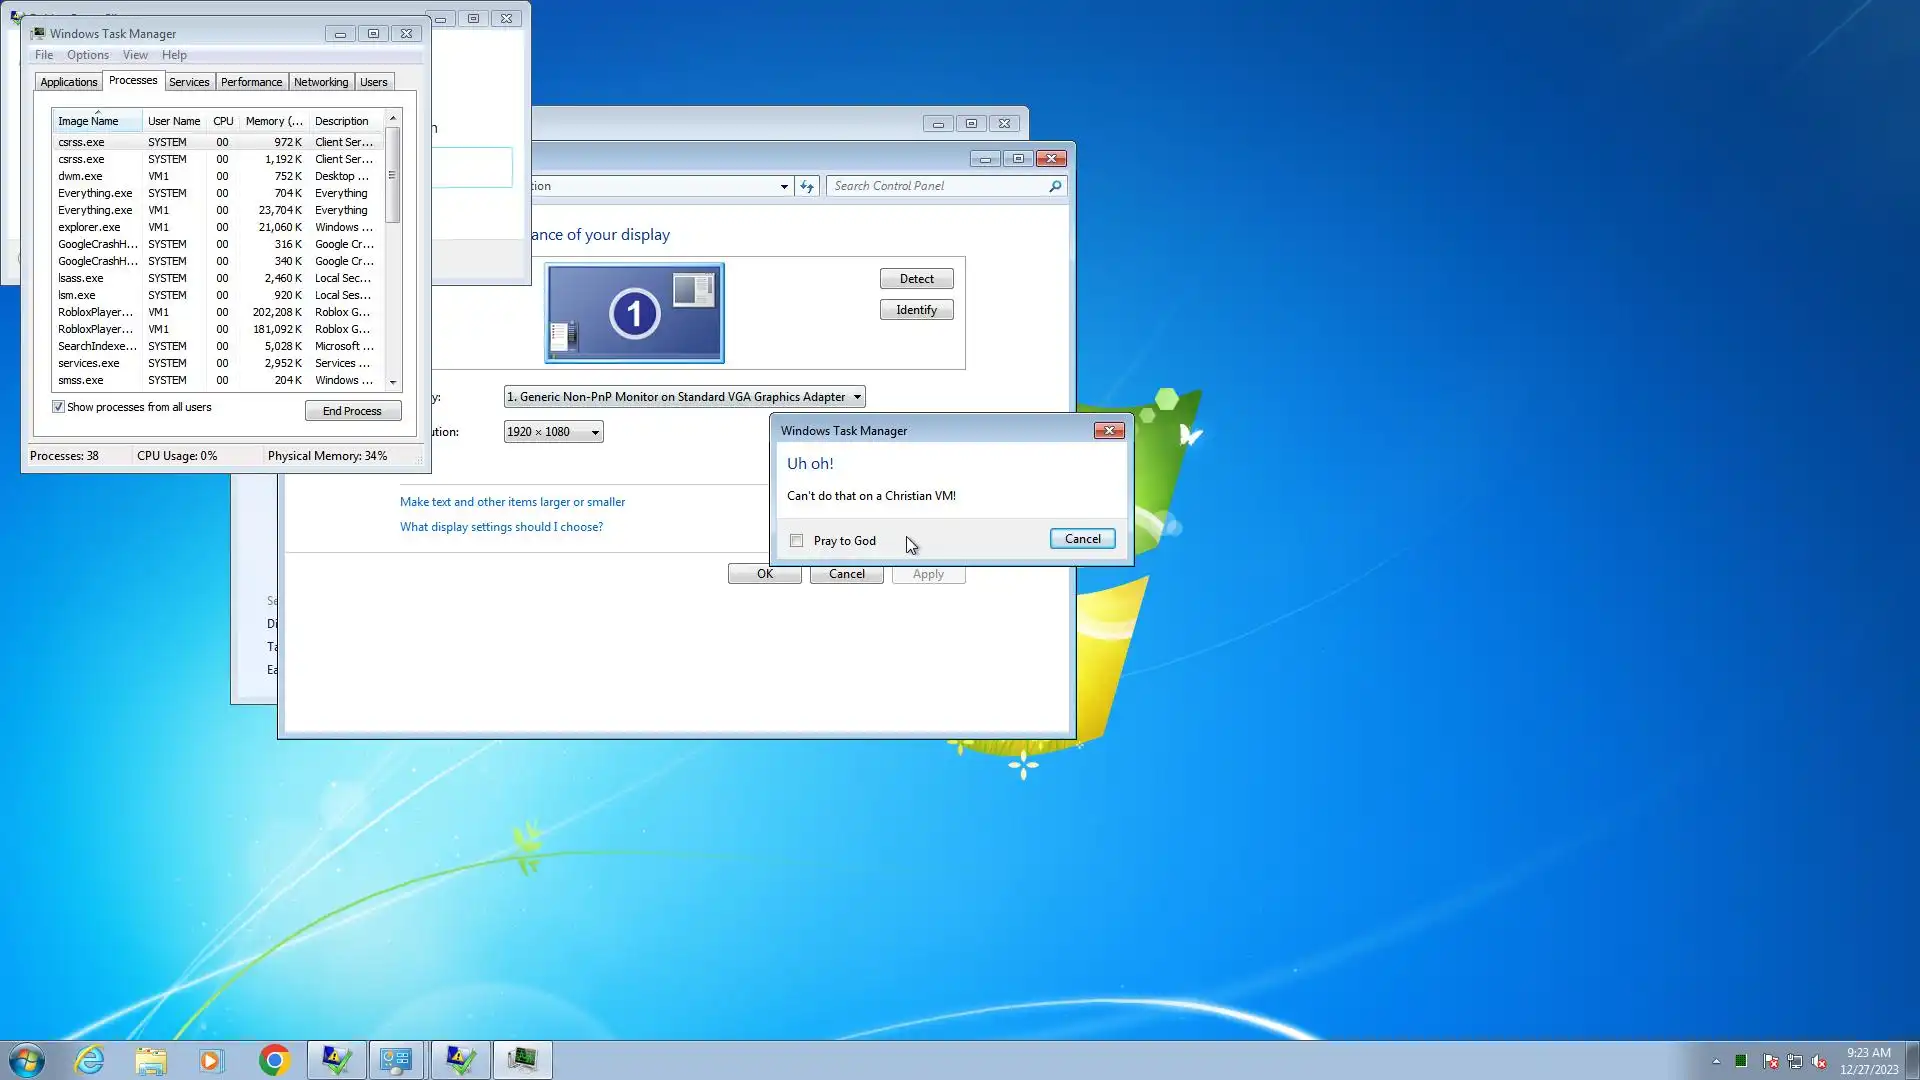Viewport: 1920px width, 1080px height.
Task: Uncheck Show processes from all users
Action: click(58, 407)
